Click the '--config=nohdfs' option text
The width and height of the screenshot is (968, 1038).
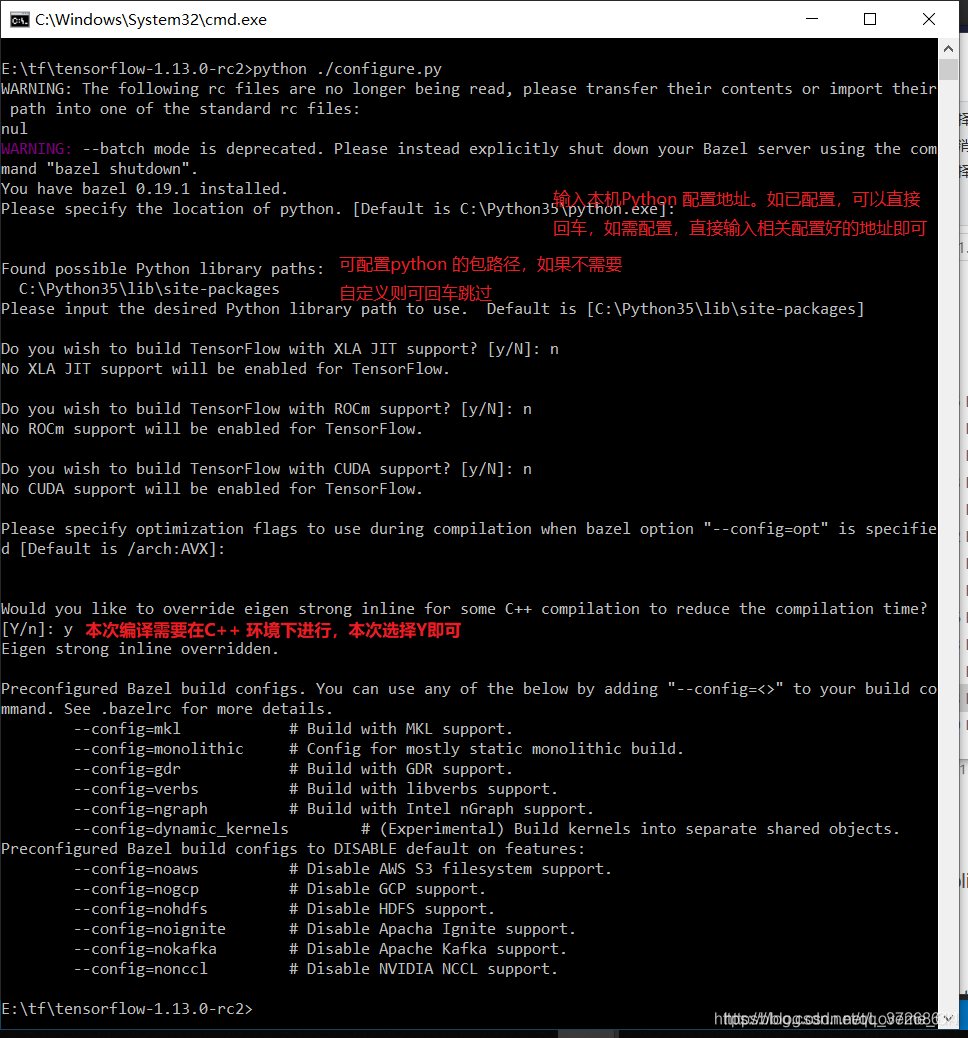140,909
